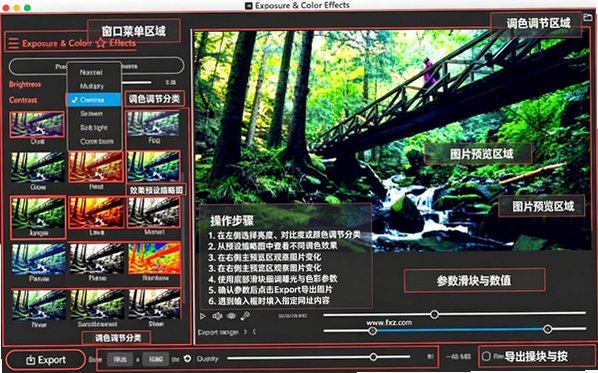Click the upper playback position slider handle
The width and height of the screenshot is (598, 373).
coord(434,315)
